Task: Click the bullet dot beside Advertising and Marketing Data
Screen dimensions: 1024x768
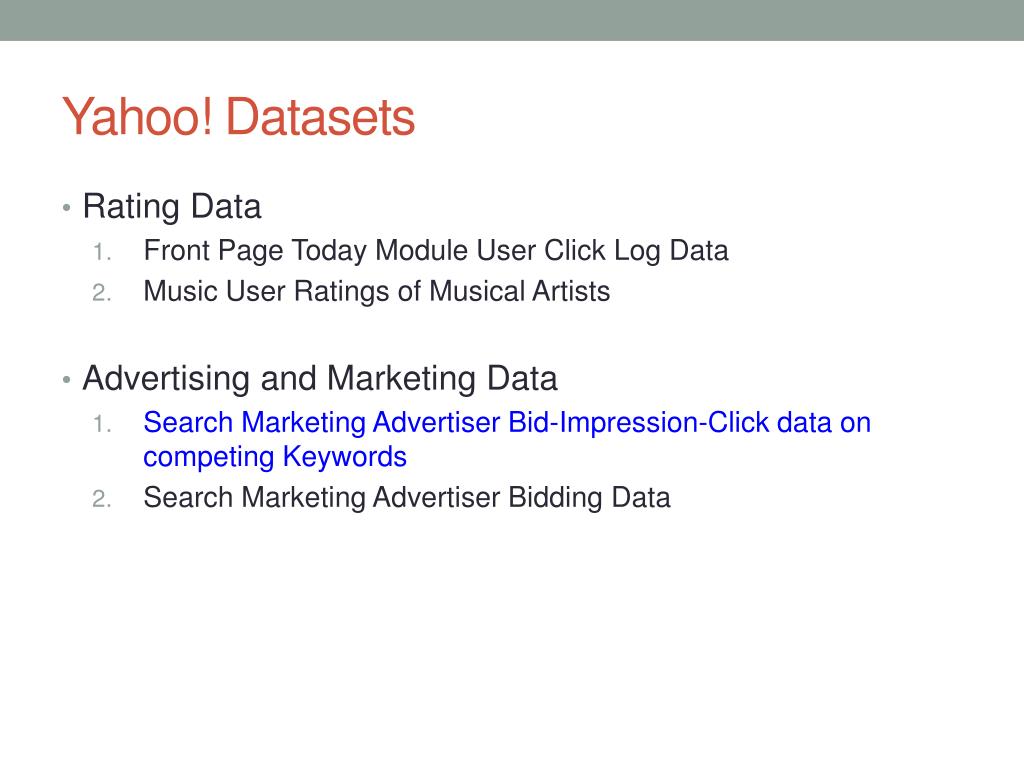Action: 66,379
